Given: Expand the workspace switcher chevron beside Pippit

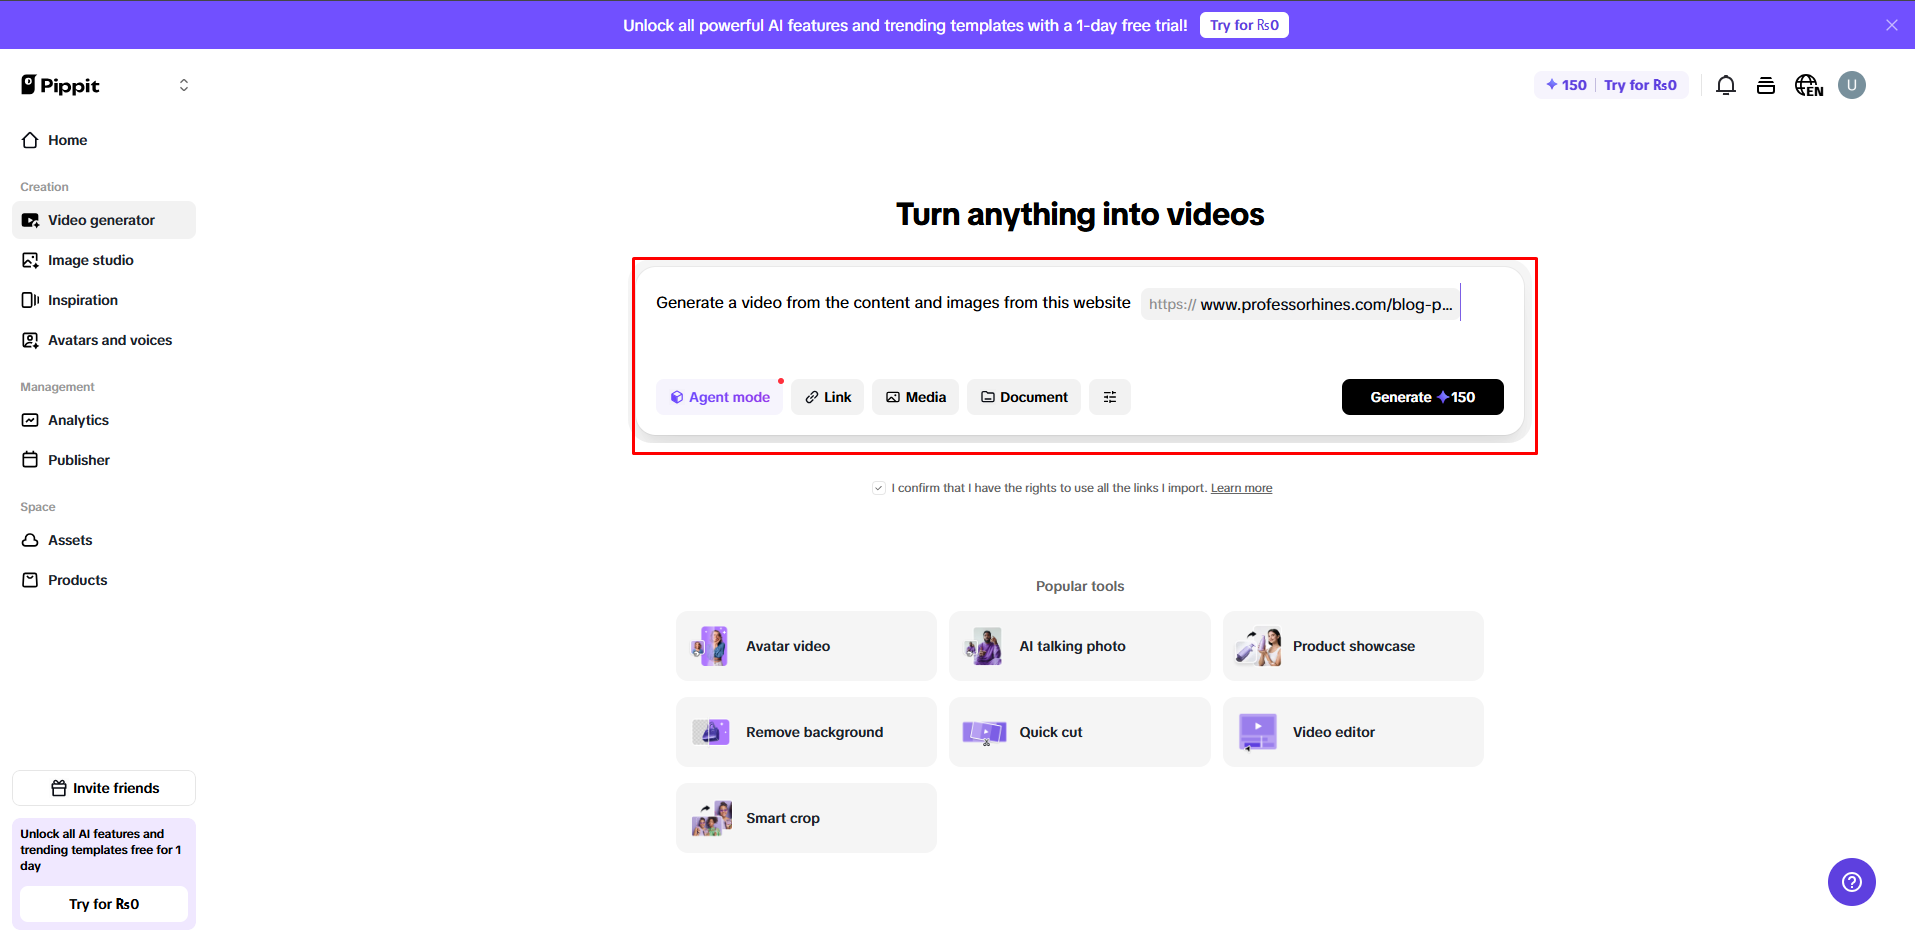Looking at the screenshot, I should click(184, 85).
